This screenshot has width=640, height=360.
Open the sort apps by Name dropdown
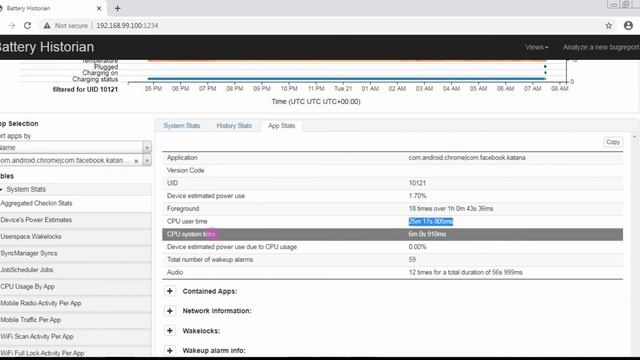point(76,147)
